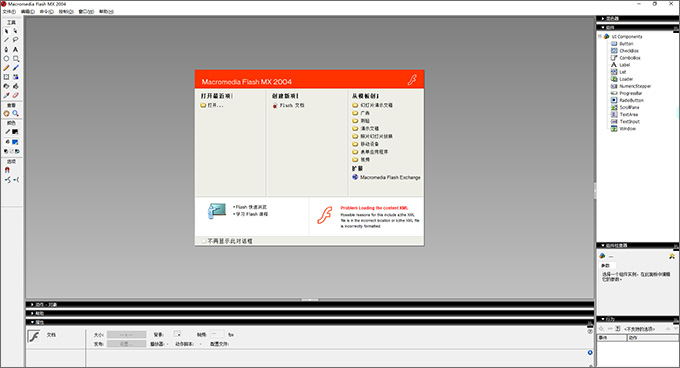
Task: Create a new Flash 文档
Action: pyautogui.click(x=288, y=105)
